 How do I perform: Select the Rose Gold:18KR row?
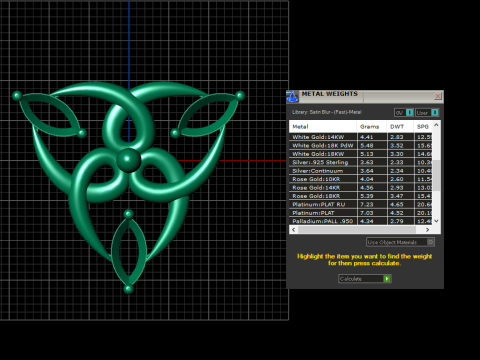click(x=361, y=196)
